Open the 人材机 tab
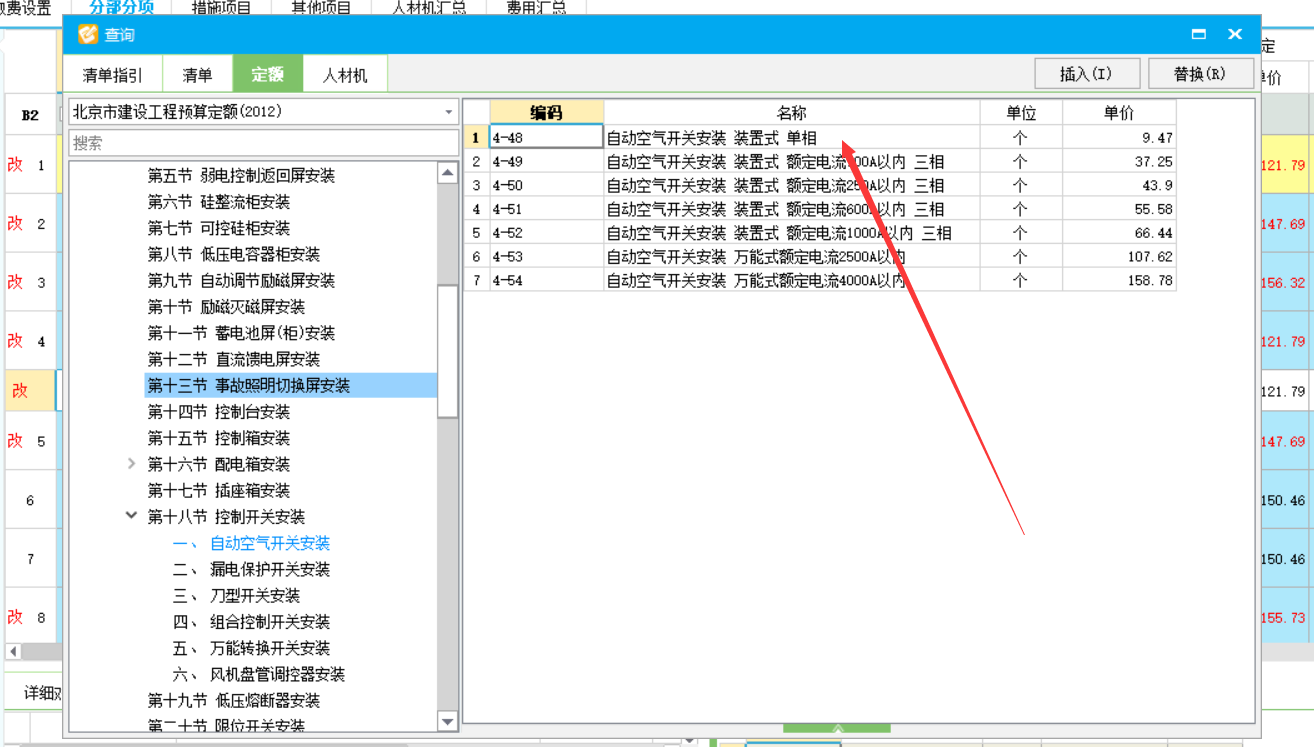The width and height of the screenshot is (1314, 747). [x=344, y=75]
